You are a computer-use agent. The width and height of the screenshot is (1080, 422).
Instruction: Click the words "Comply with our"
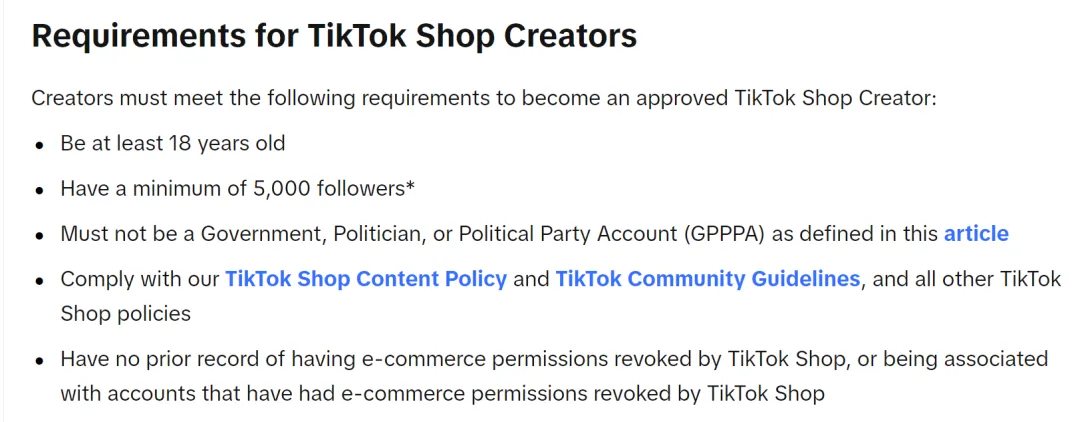click(x=139, y=279)
